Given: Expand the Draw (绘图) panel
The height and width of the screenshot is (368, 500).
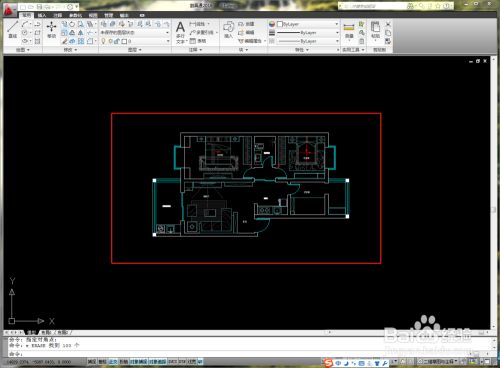Looking at the screenshot, I should [23, 50].
